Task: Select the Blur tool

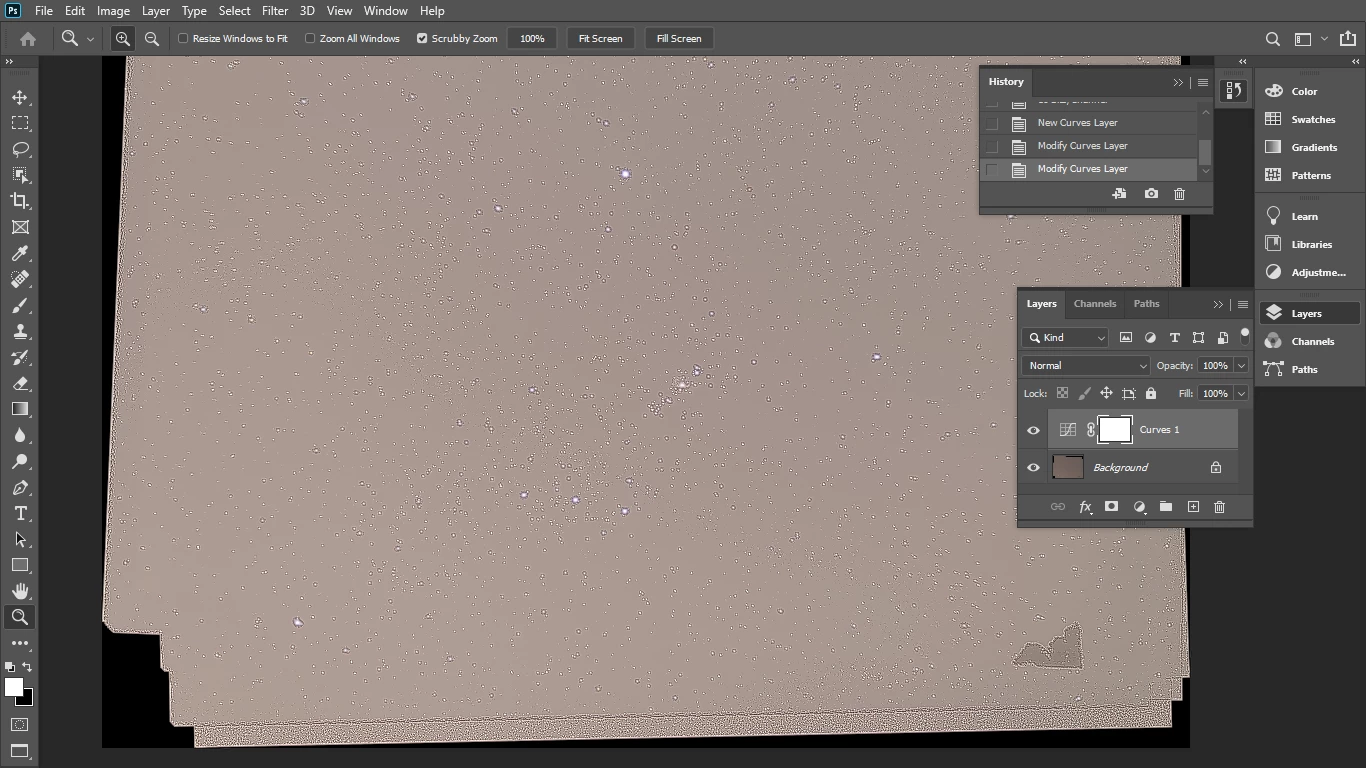Action: click(x=20, y=435)
